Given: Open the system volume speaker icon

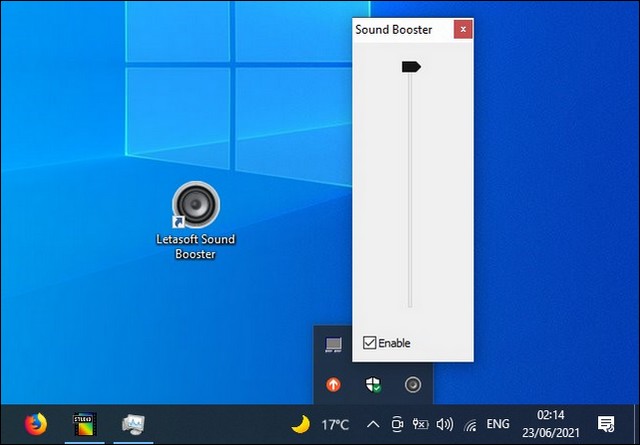Looking at the screenshot, I should tap(444, 425).
